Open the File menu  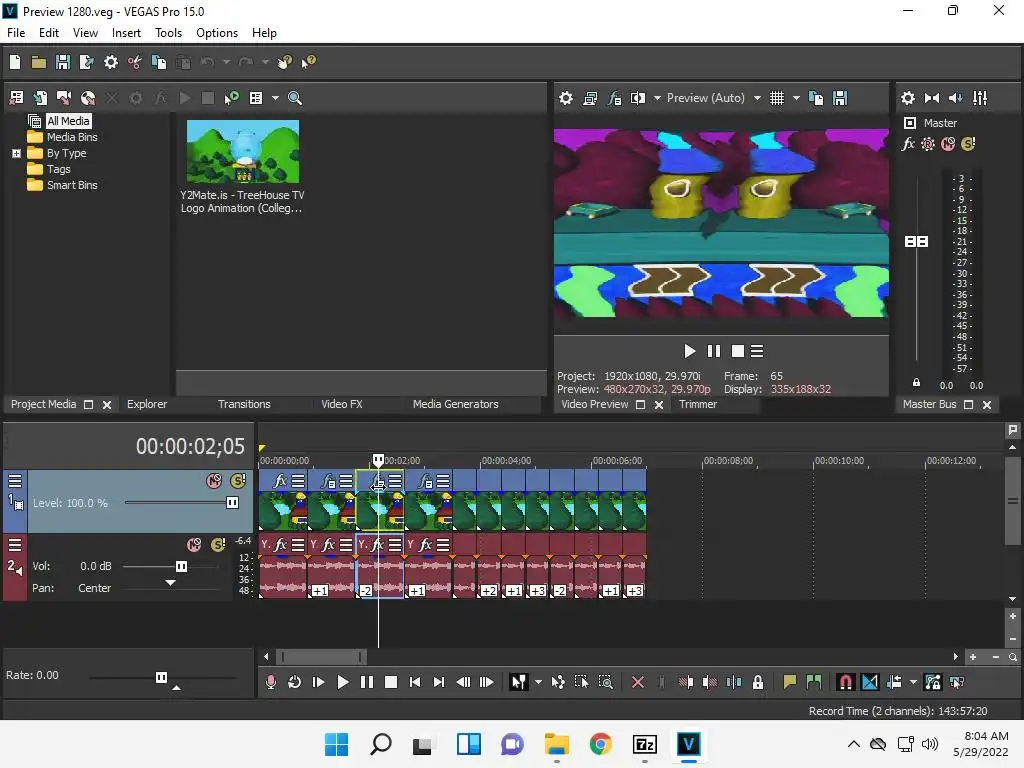coord(16,33)
